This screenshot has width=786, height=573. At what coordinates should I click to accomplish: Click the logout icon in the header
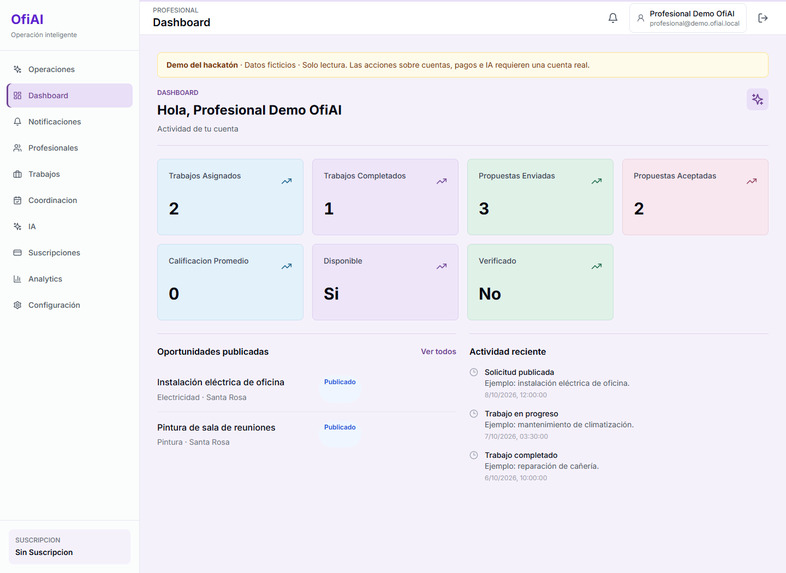(762, 18)
